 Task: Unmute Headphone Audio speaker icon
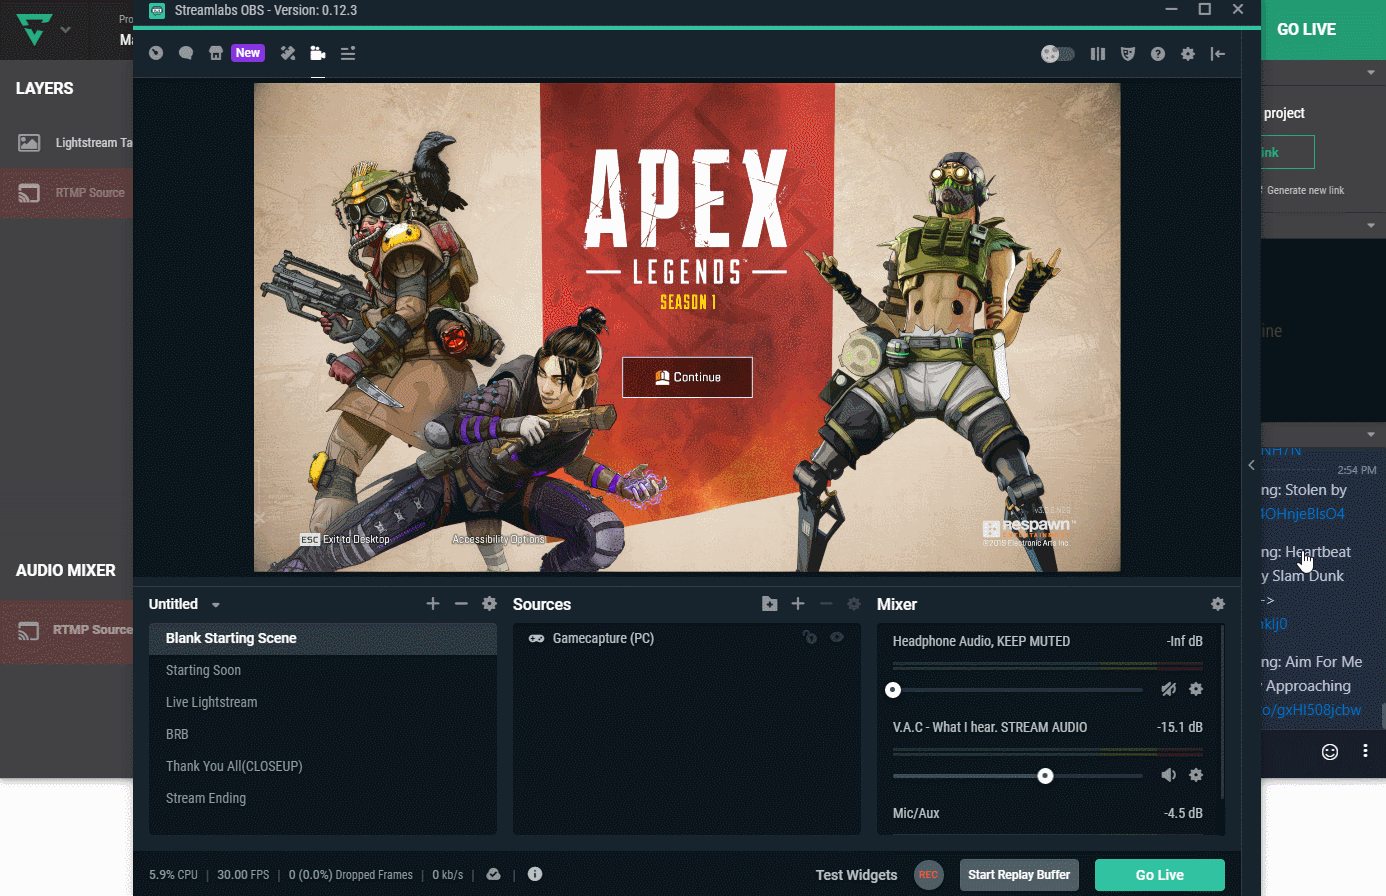click(1168, 689)
